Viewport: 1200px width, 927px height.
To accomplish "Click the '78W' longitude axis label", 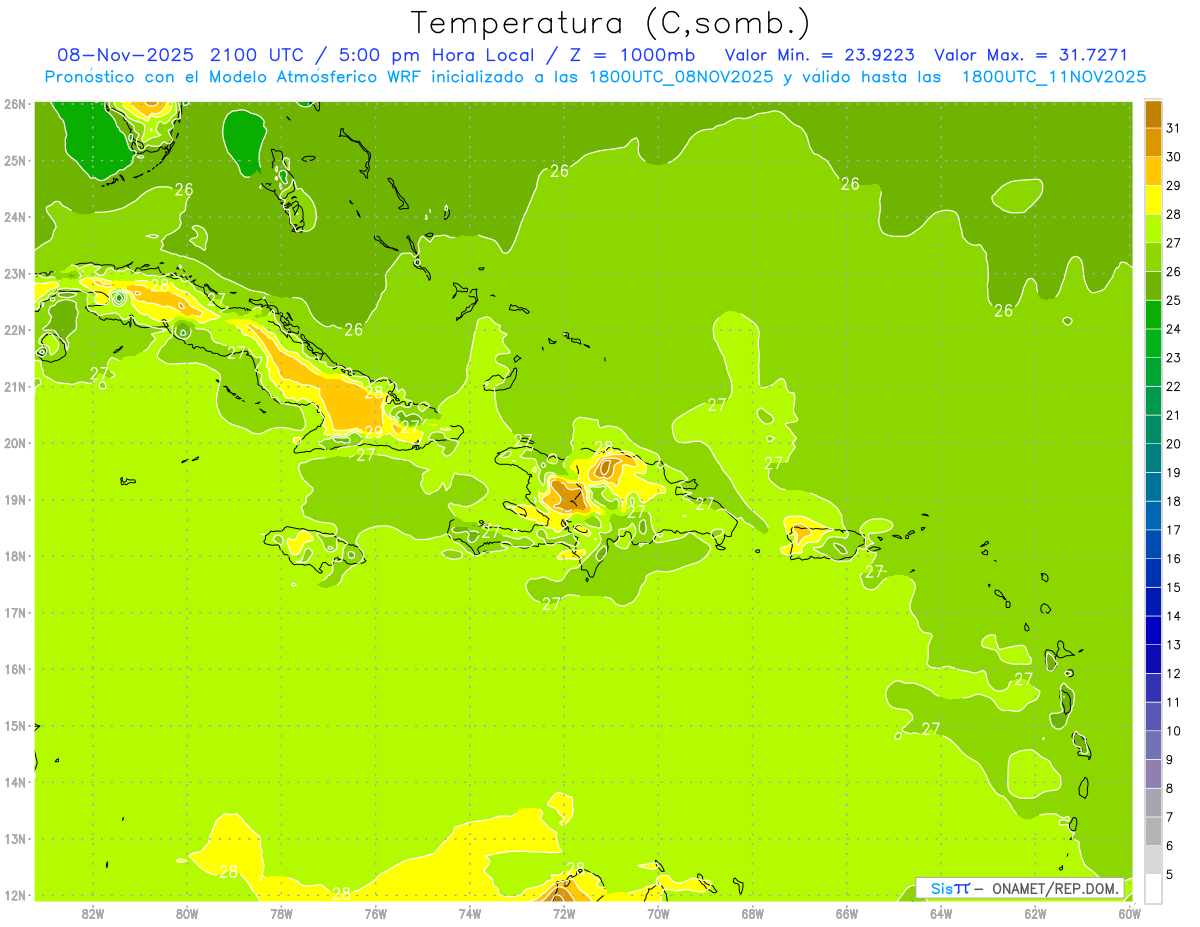I will [281, 913].
